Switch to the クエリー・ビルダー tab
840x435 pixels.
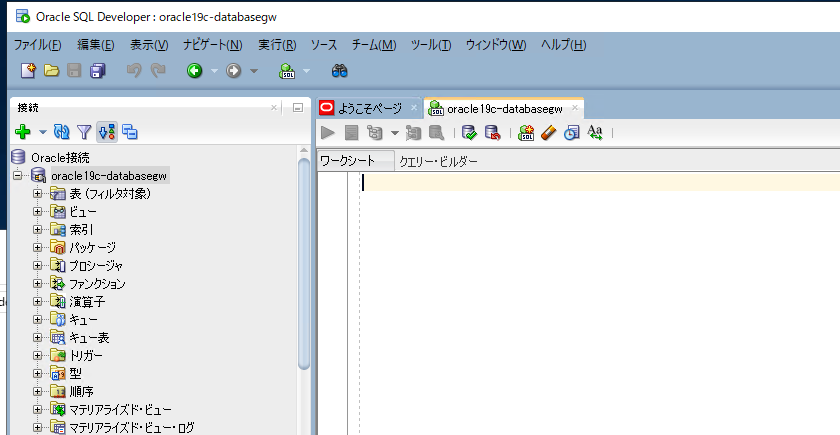pyautogui.click(x=438, y=161)
